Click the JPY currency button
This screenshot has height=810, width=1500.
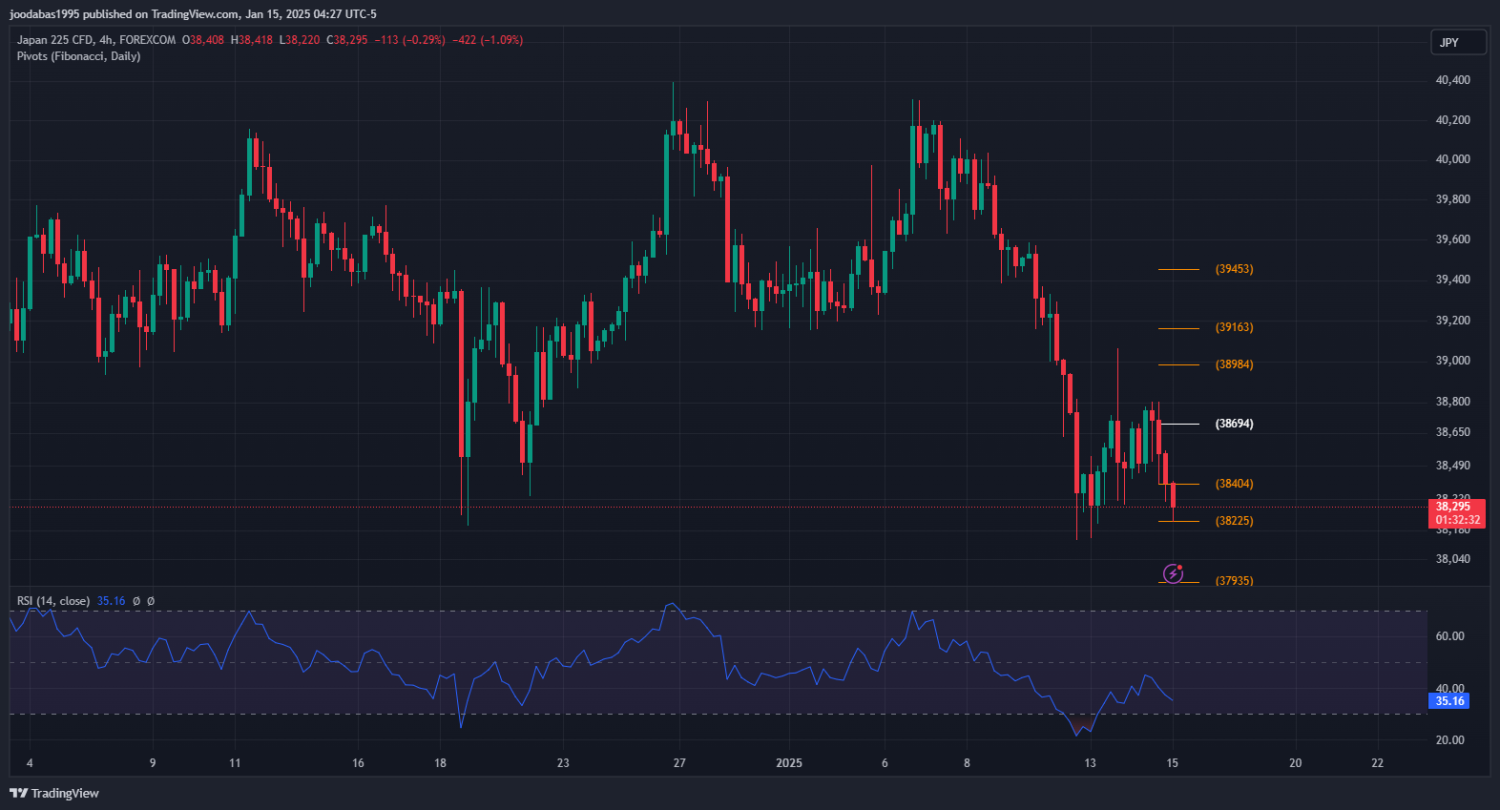click(x=1448, y=42)
